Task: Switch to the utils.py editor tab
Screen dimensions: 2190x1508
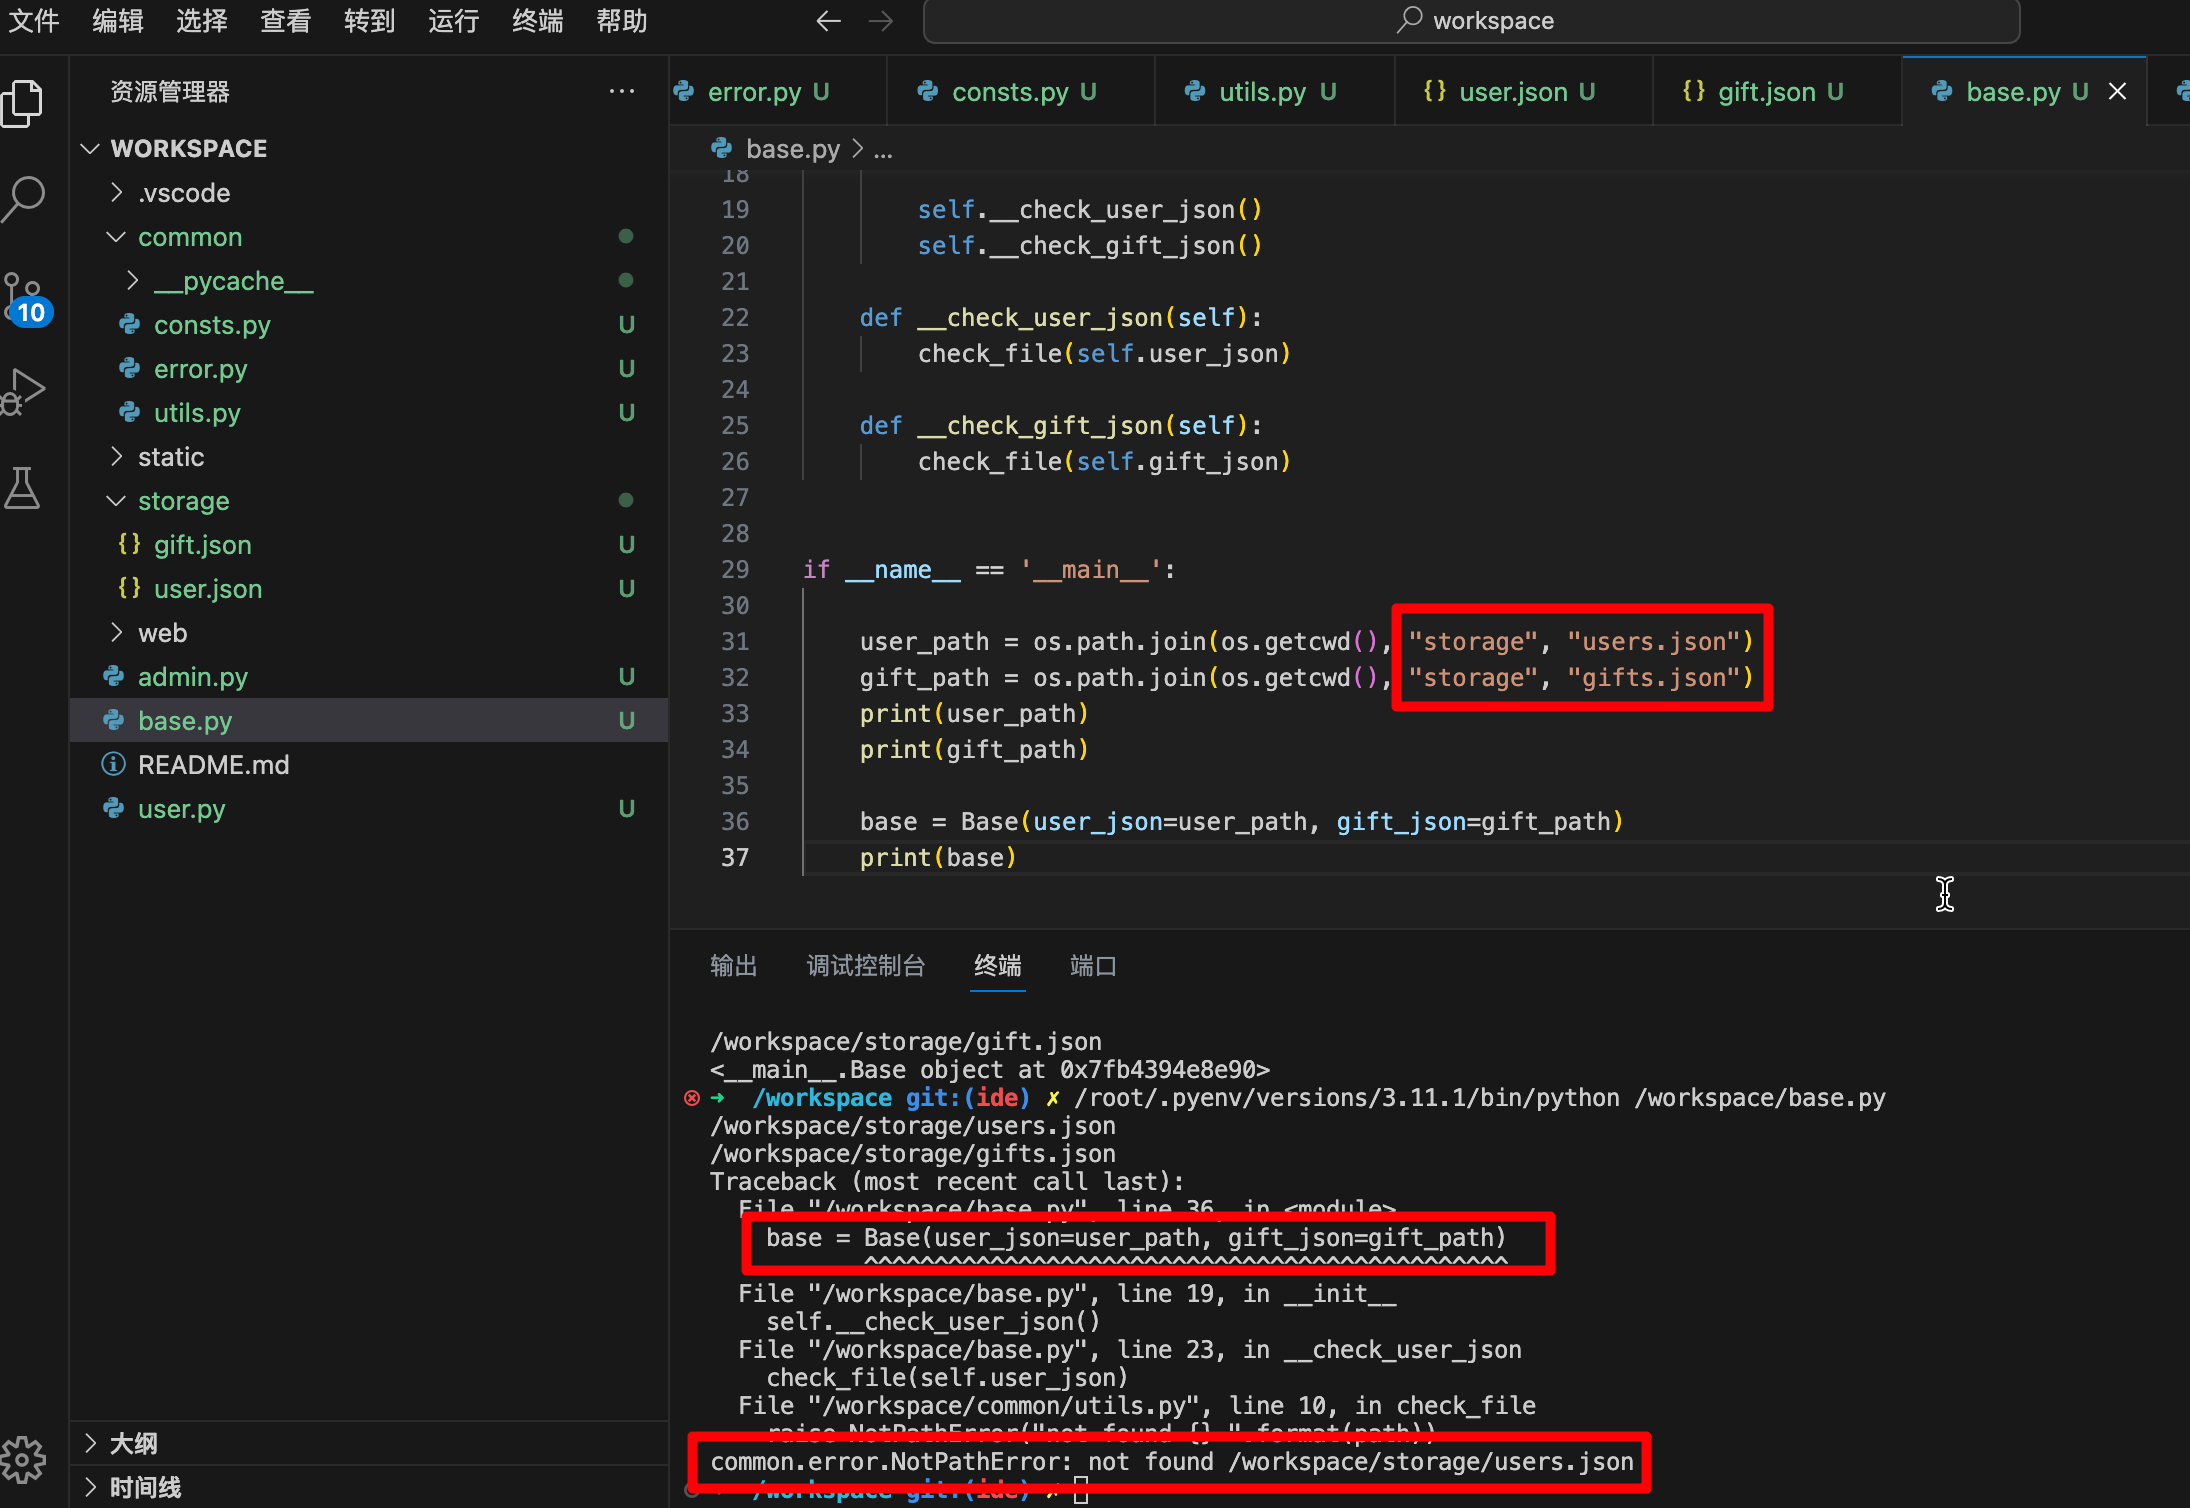Action: tap(1275, 91)
